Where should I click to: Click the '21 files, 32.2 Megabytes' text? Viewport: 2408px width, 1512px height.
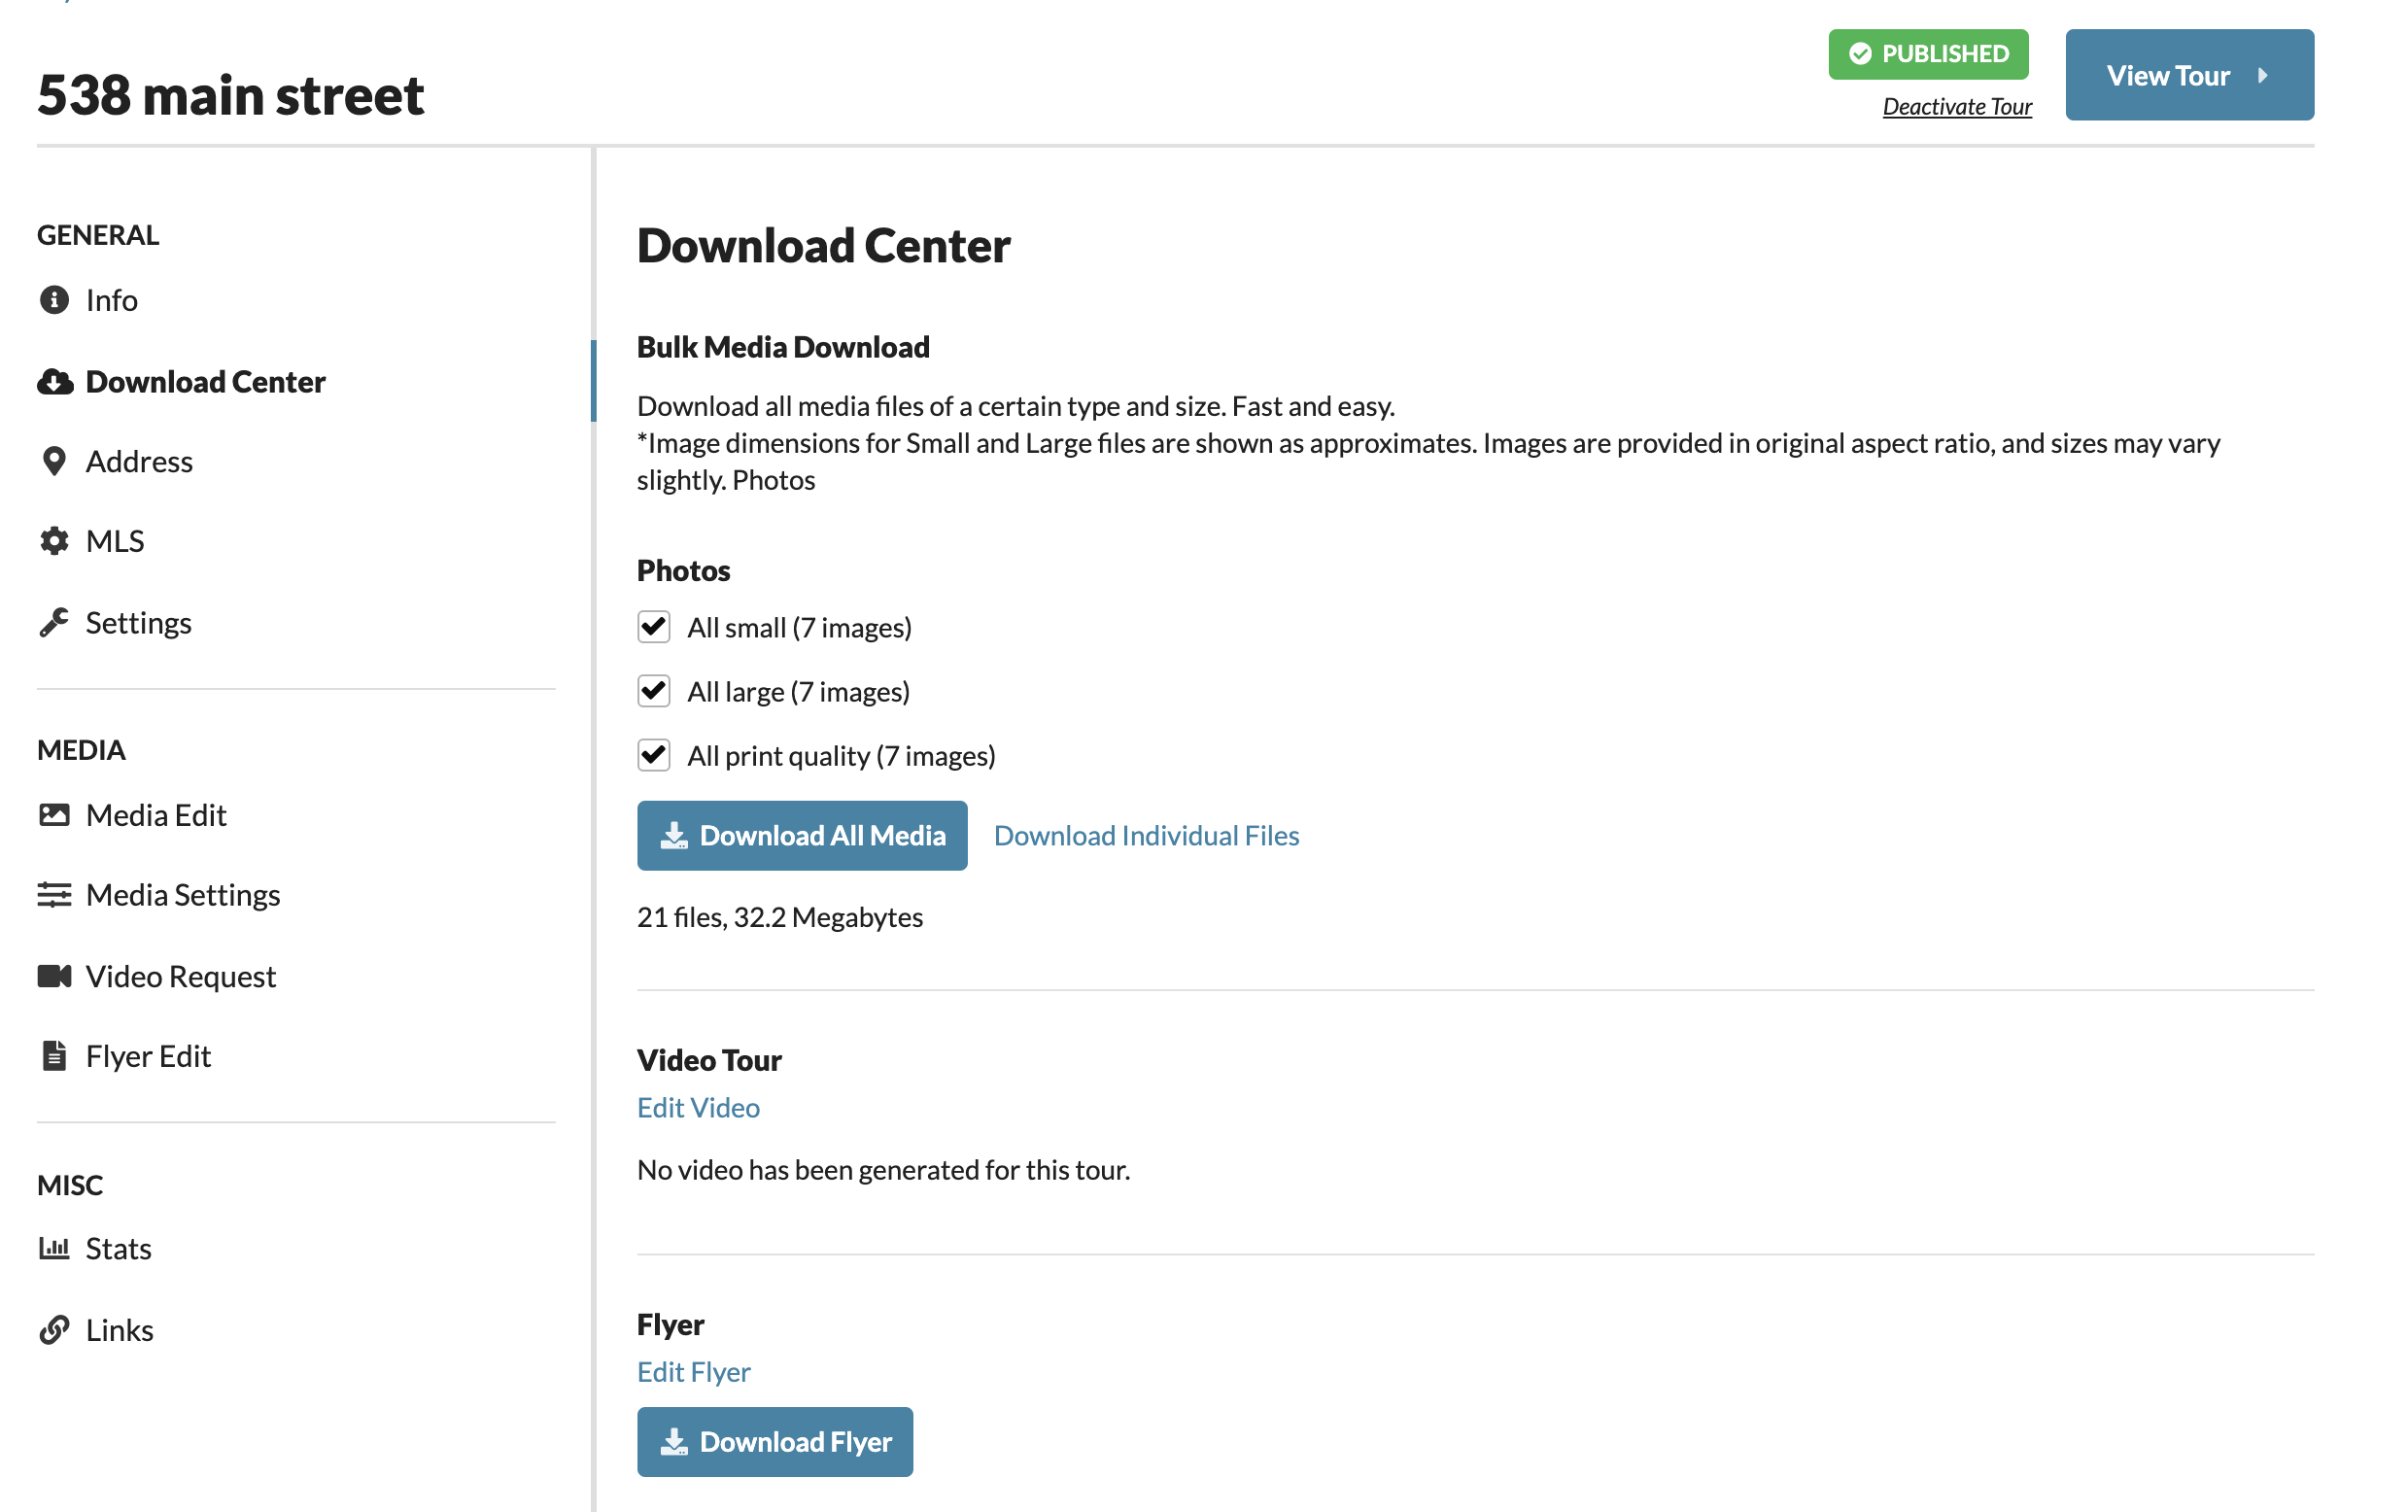click(780, 917)
